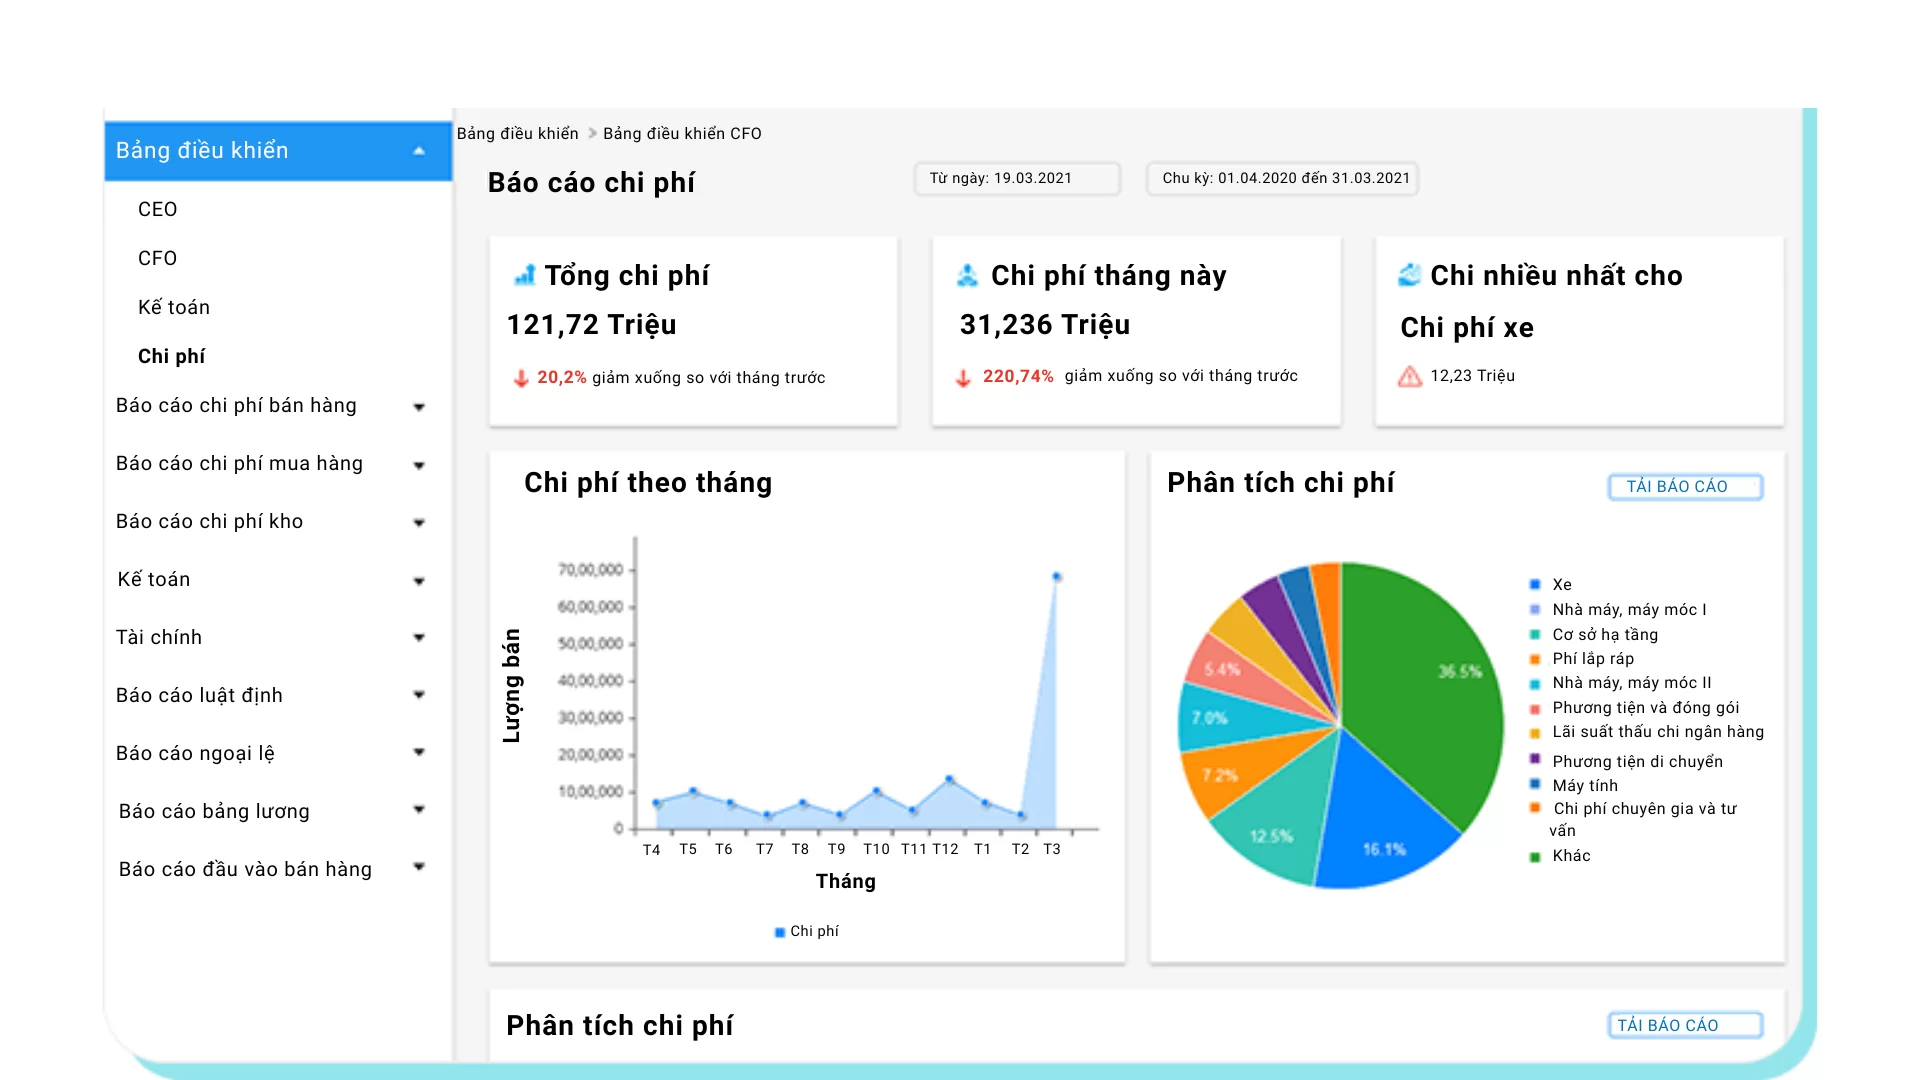Click the green Khác legend swatch
The height and width of the screenshot is (1080, 1920).
click(x=1535, y=857)
